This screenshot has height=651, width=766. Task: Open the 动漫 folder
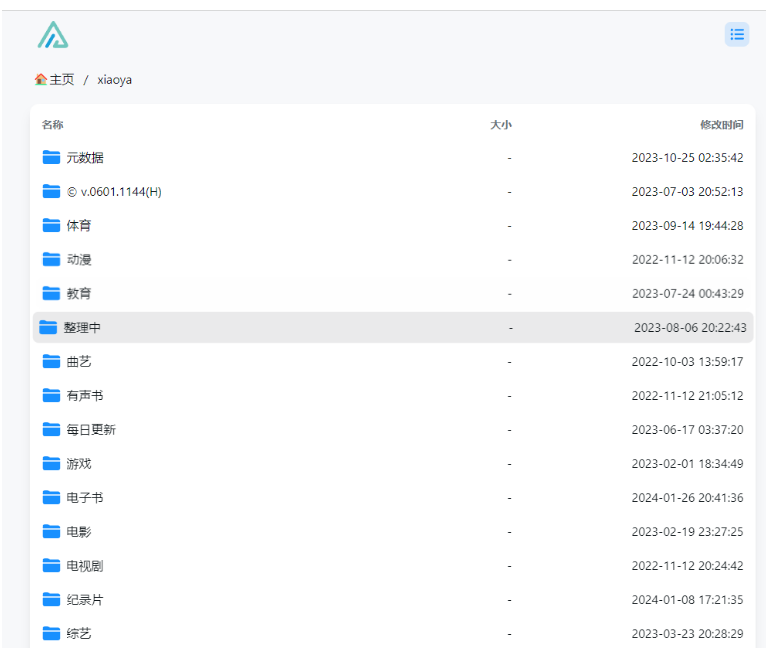click(x=79, y=260)
